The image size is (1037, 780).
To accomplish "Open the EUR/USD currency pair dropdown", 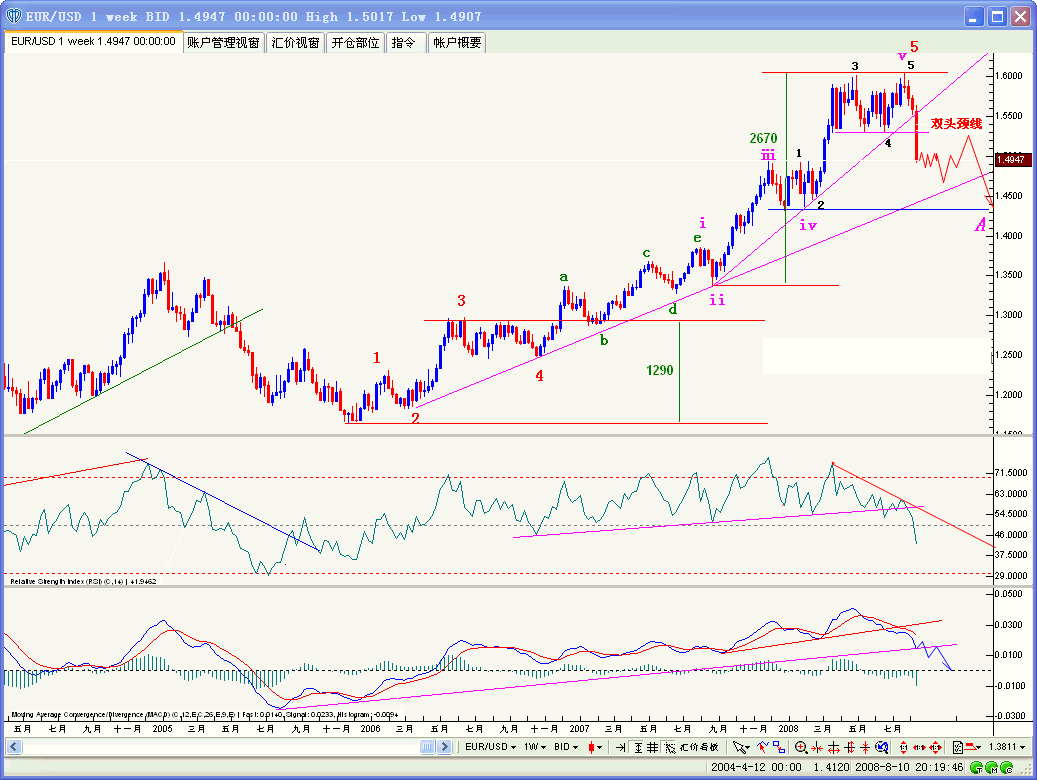I will (488, 747).
